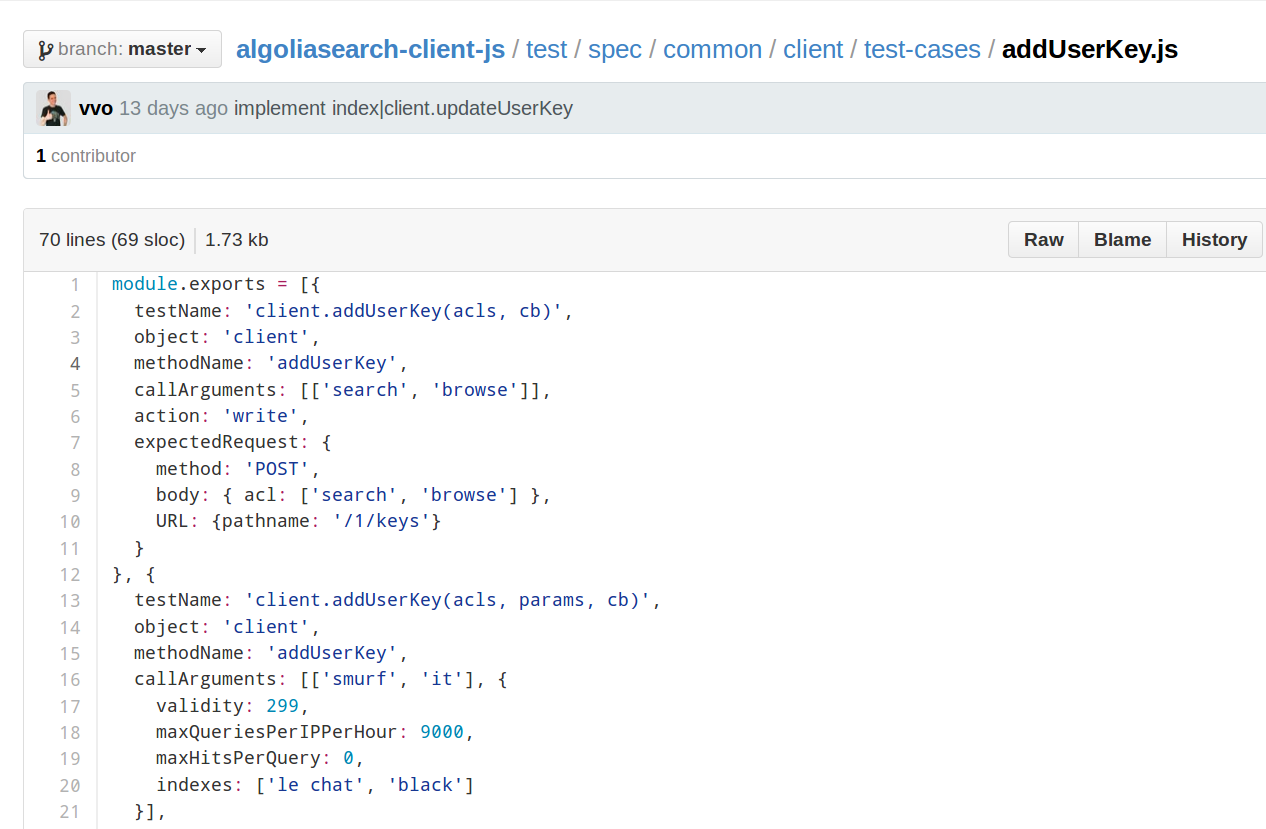Click the 1.73 kb file size

point(237,240)
